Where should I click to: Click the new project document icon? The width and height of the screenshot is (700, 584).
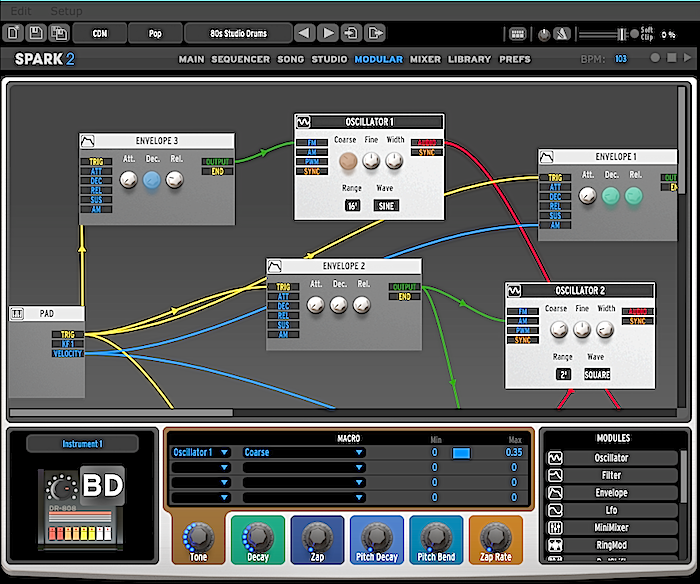pos(14,33)
